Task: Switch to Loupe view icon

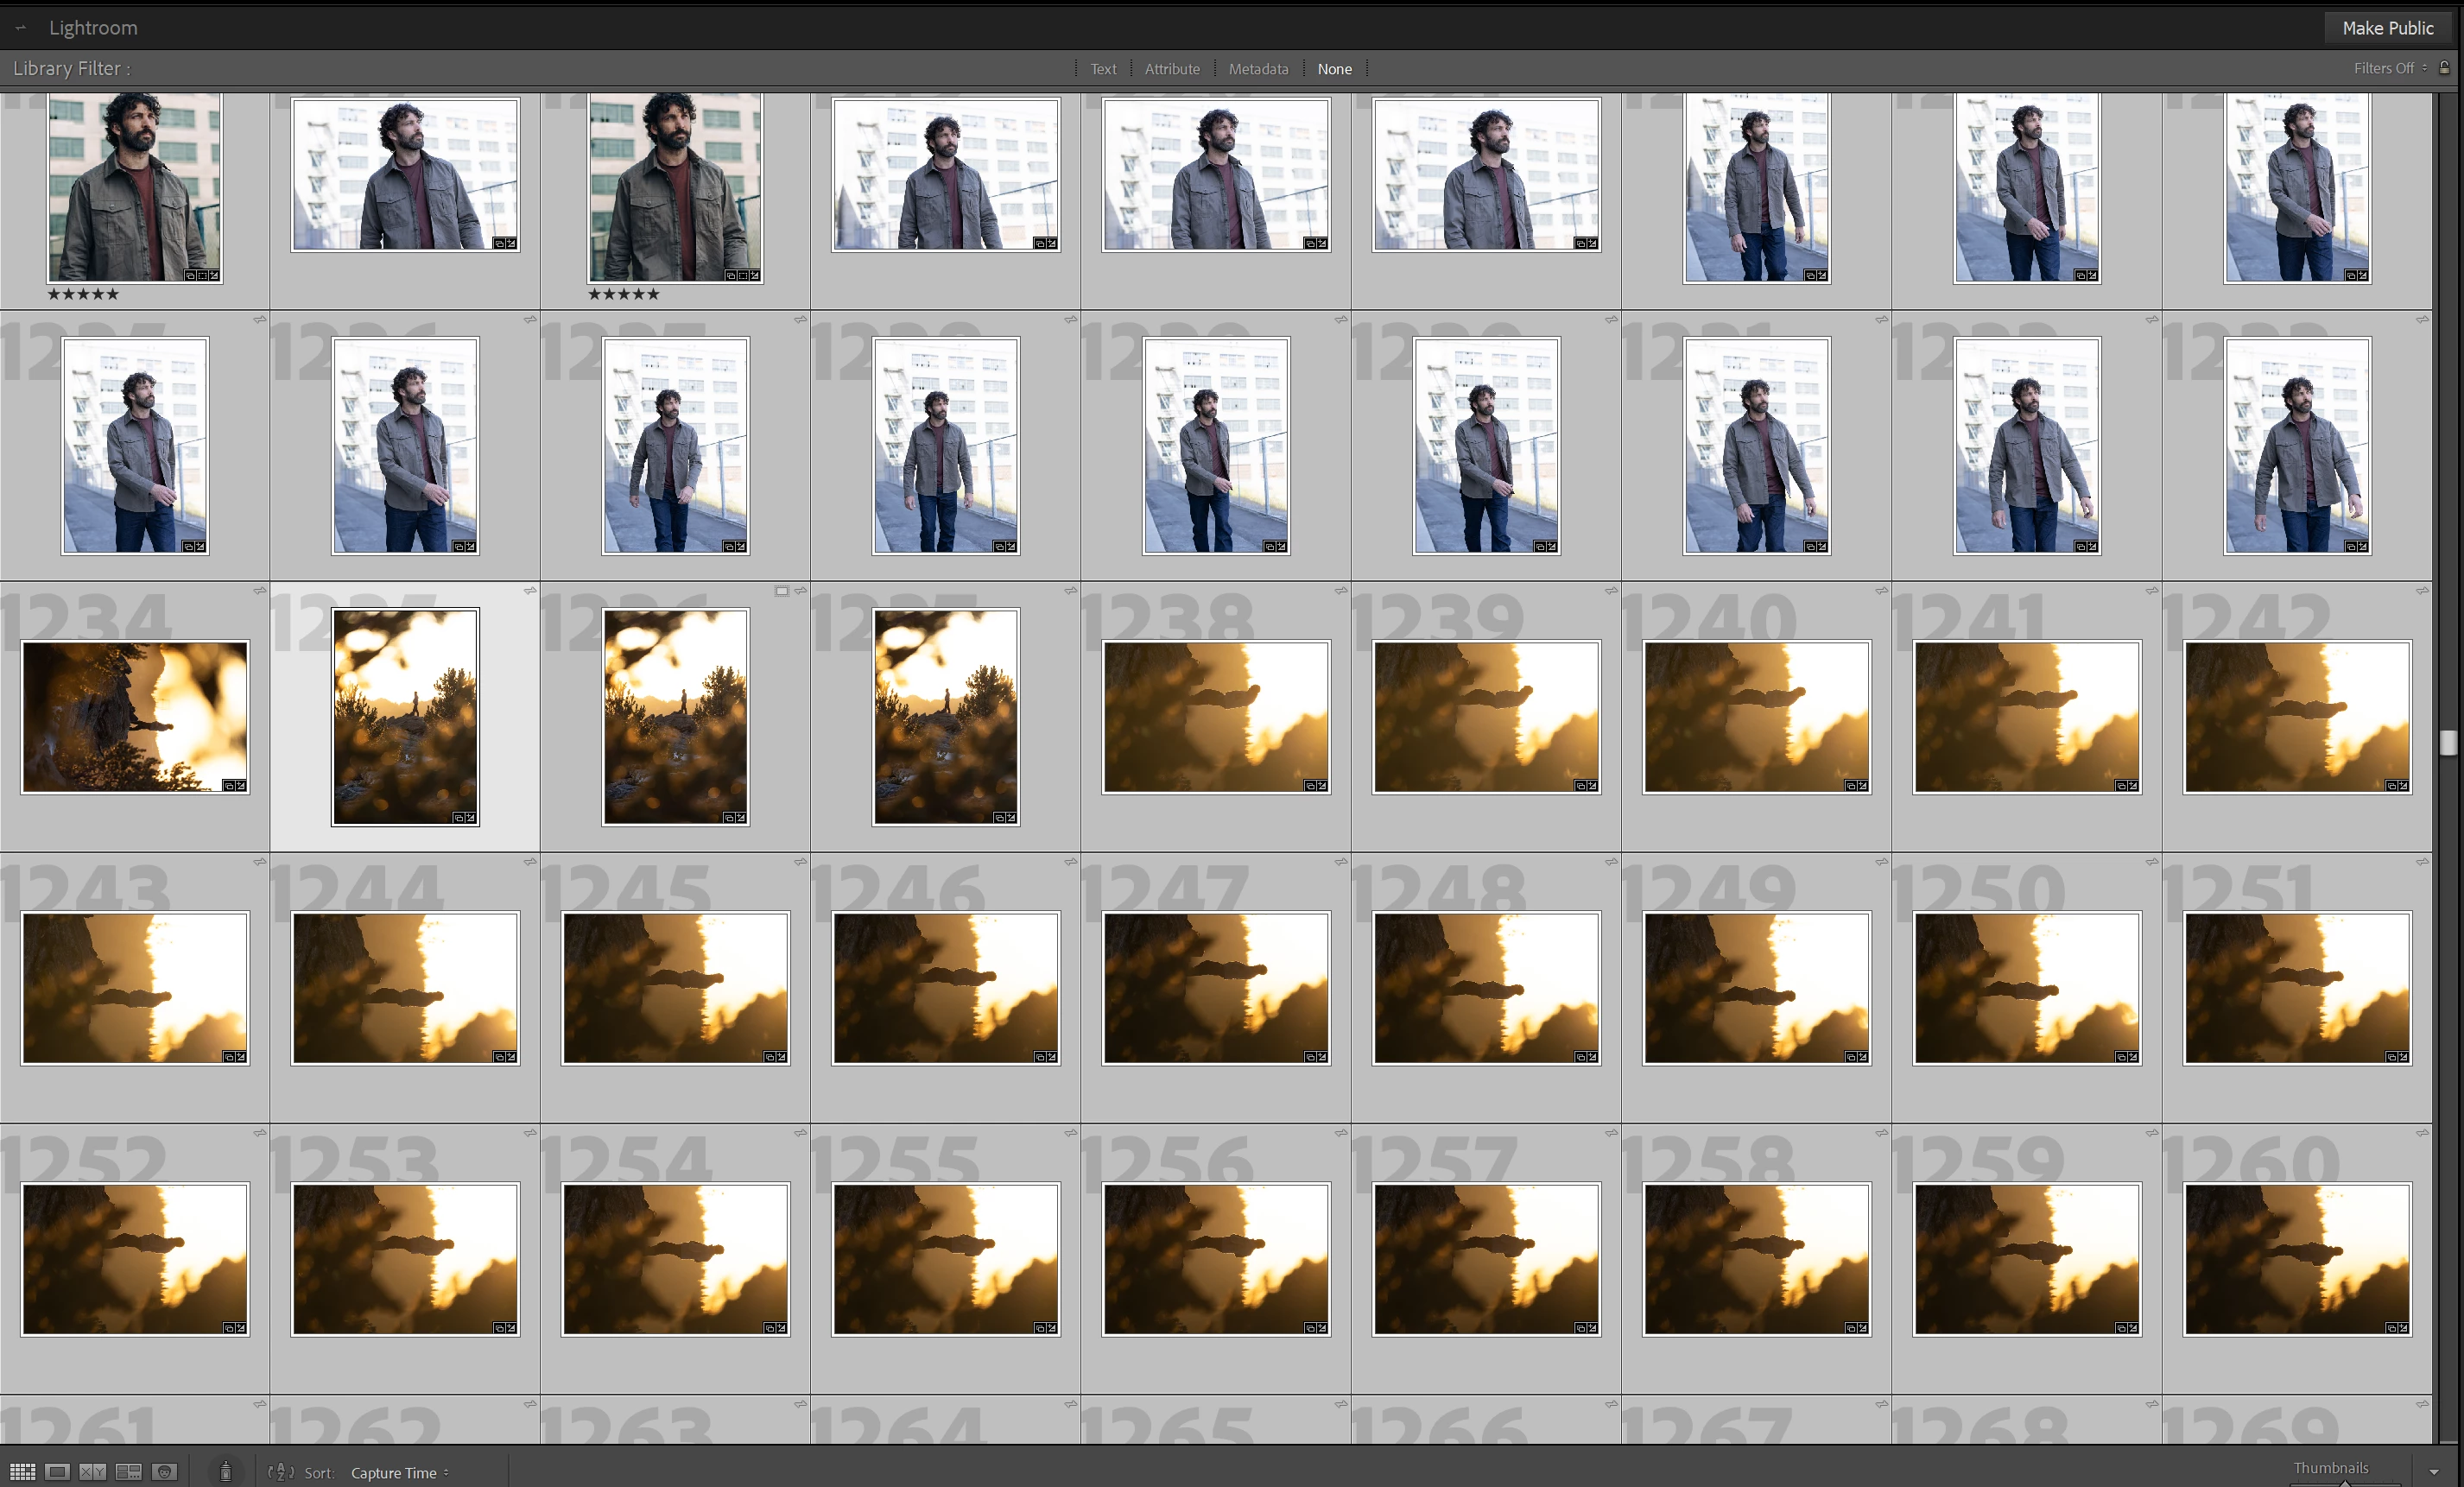Action: tap(58, 1472)
